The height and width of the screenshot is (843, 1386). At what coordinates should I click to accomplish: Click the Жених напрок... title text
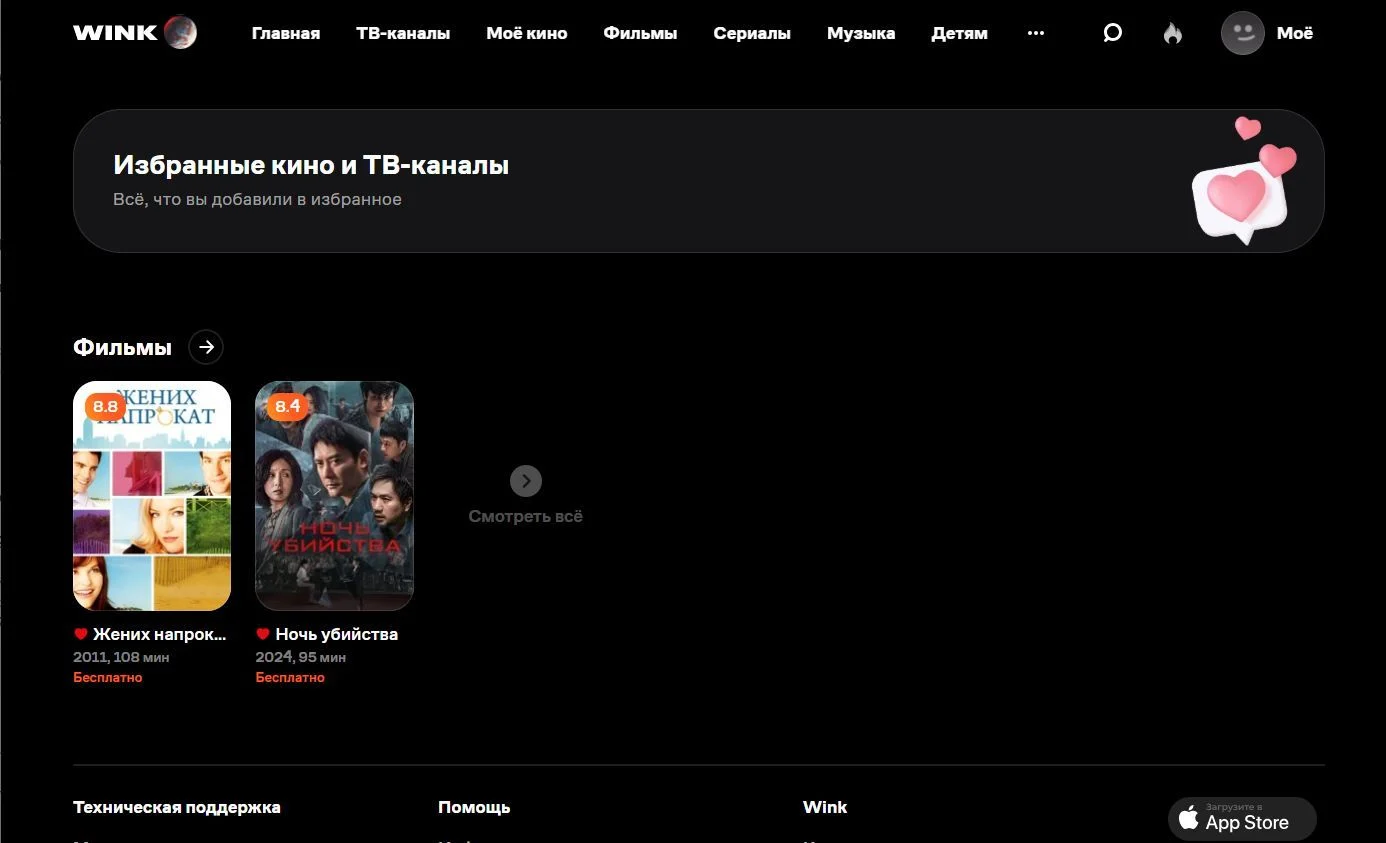[160, 634]
